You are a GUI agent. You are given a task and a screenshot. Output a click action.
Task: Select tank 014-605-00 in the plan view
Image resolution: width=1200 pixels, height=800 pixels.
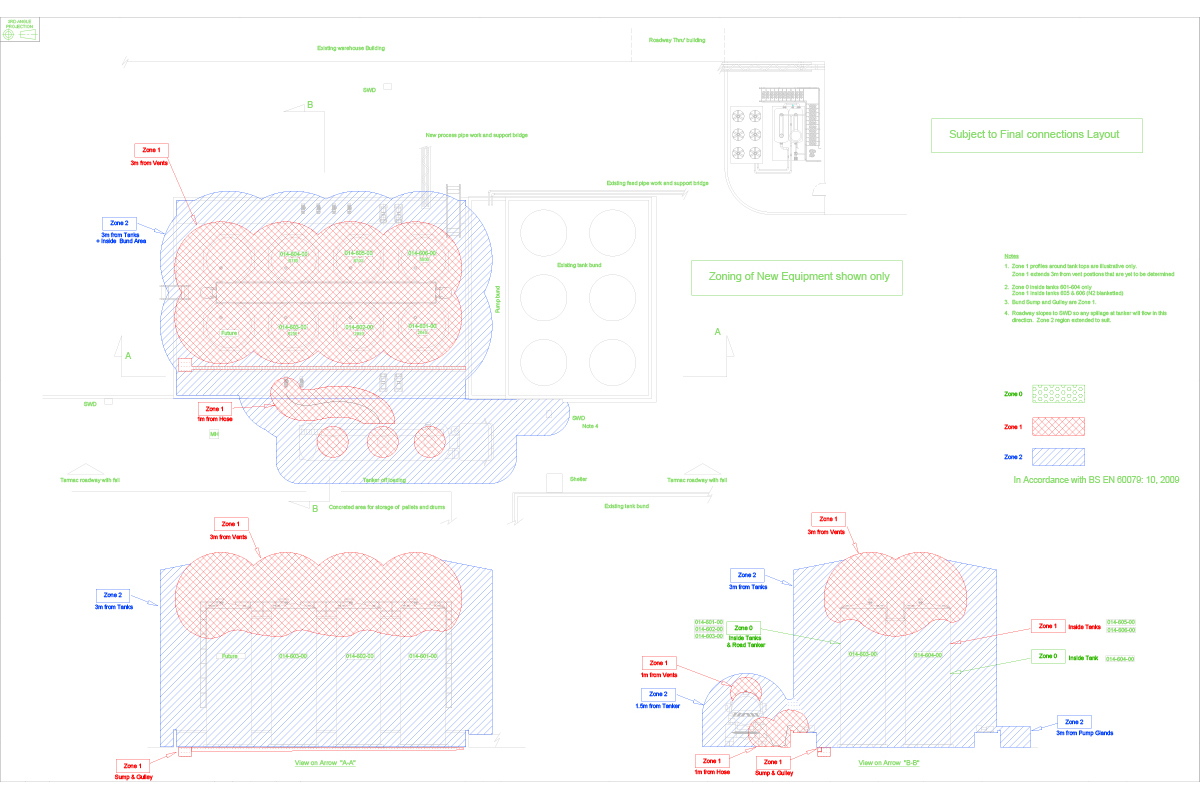[359, 254]
